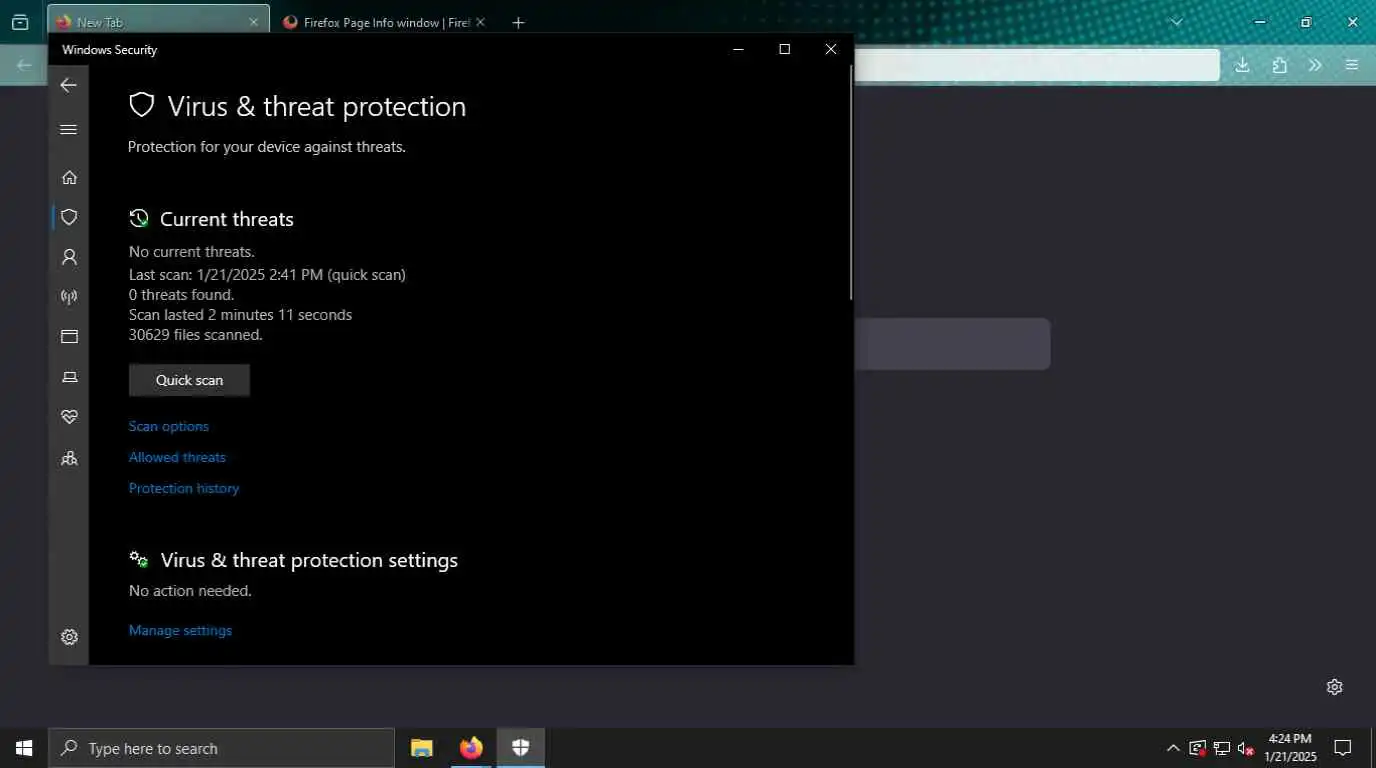Open Account protection person icon

[69, 257]
